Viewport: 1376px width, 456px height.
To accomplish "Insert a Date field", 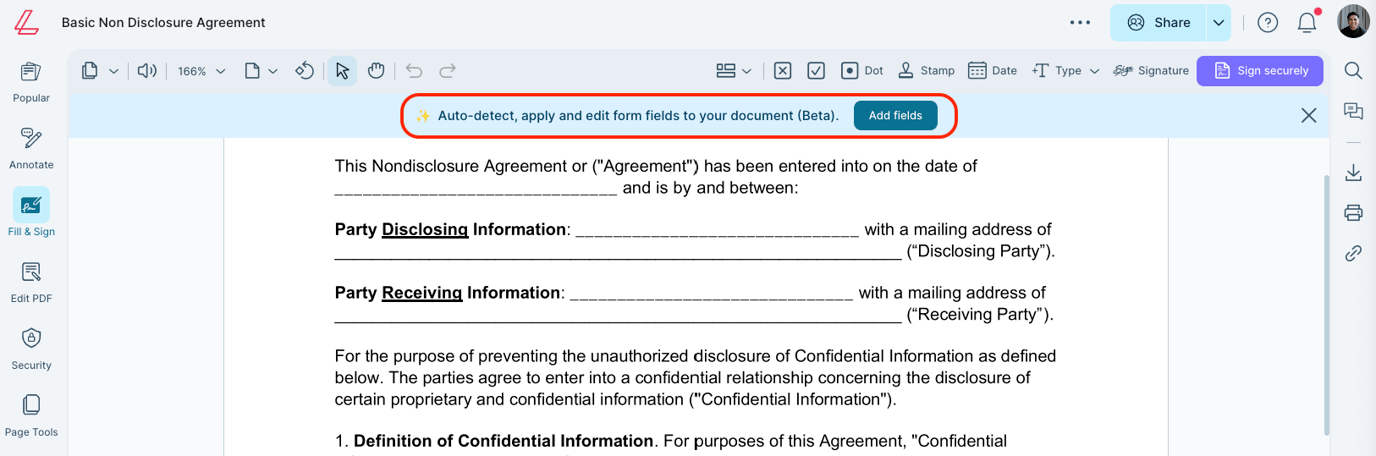I will (x=992, y=71).
